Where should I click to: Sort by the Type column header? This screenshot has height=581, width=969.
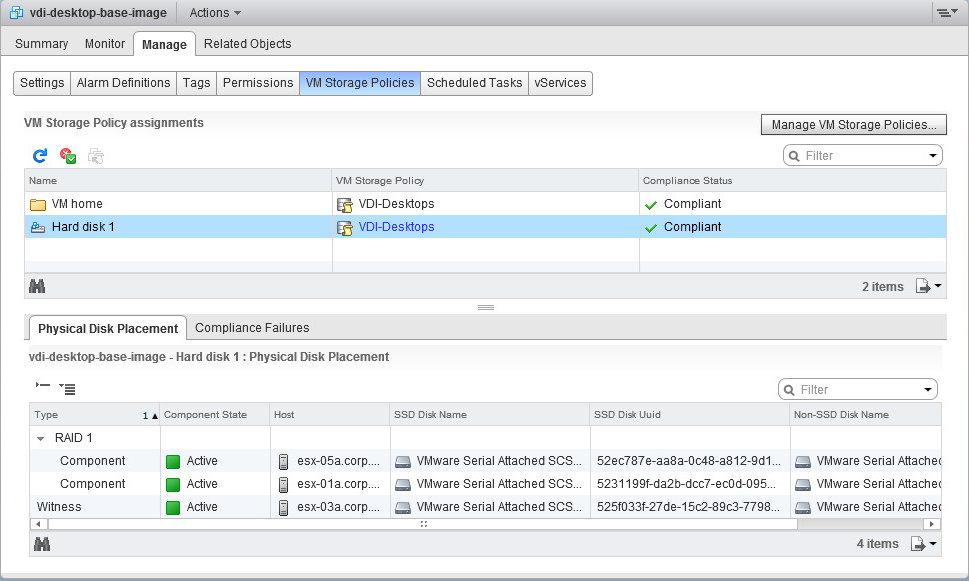click(x=80, y=415)
